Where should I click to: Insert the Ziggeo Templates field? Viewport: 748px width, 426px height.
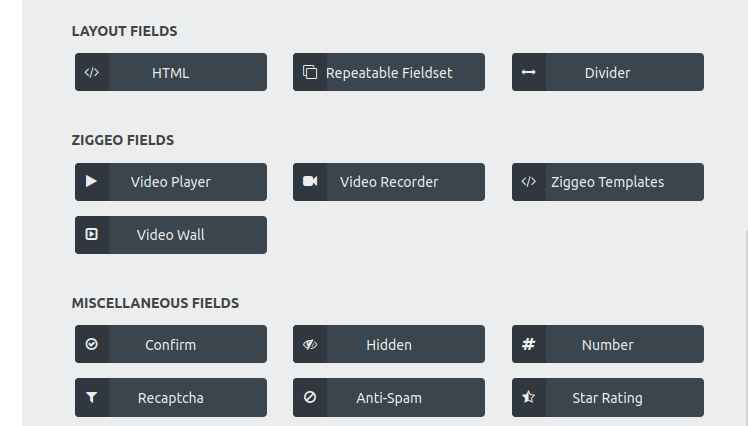608,182
